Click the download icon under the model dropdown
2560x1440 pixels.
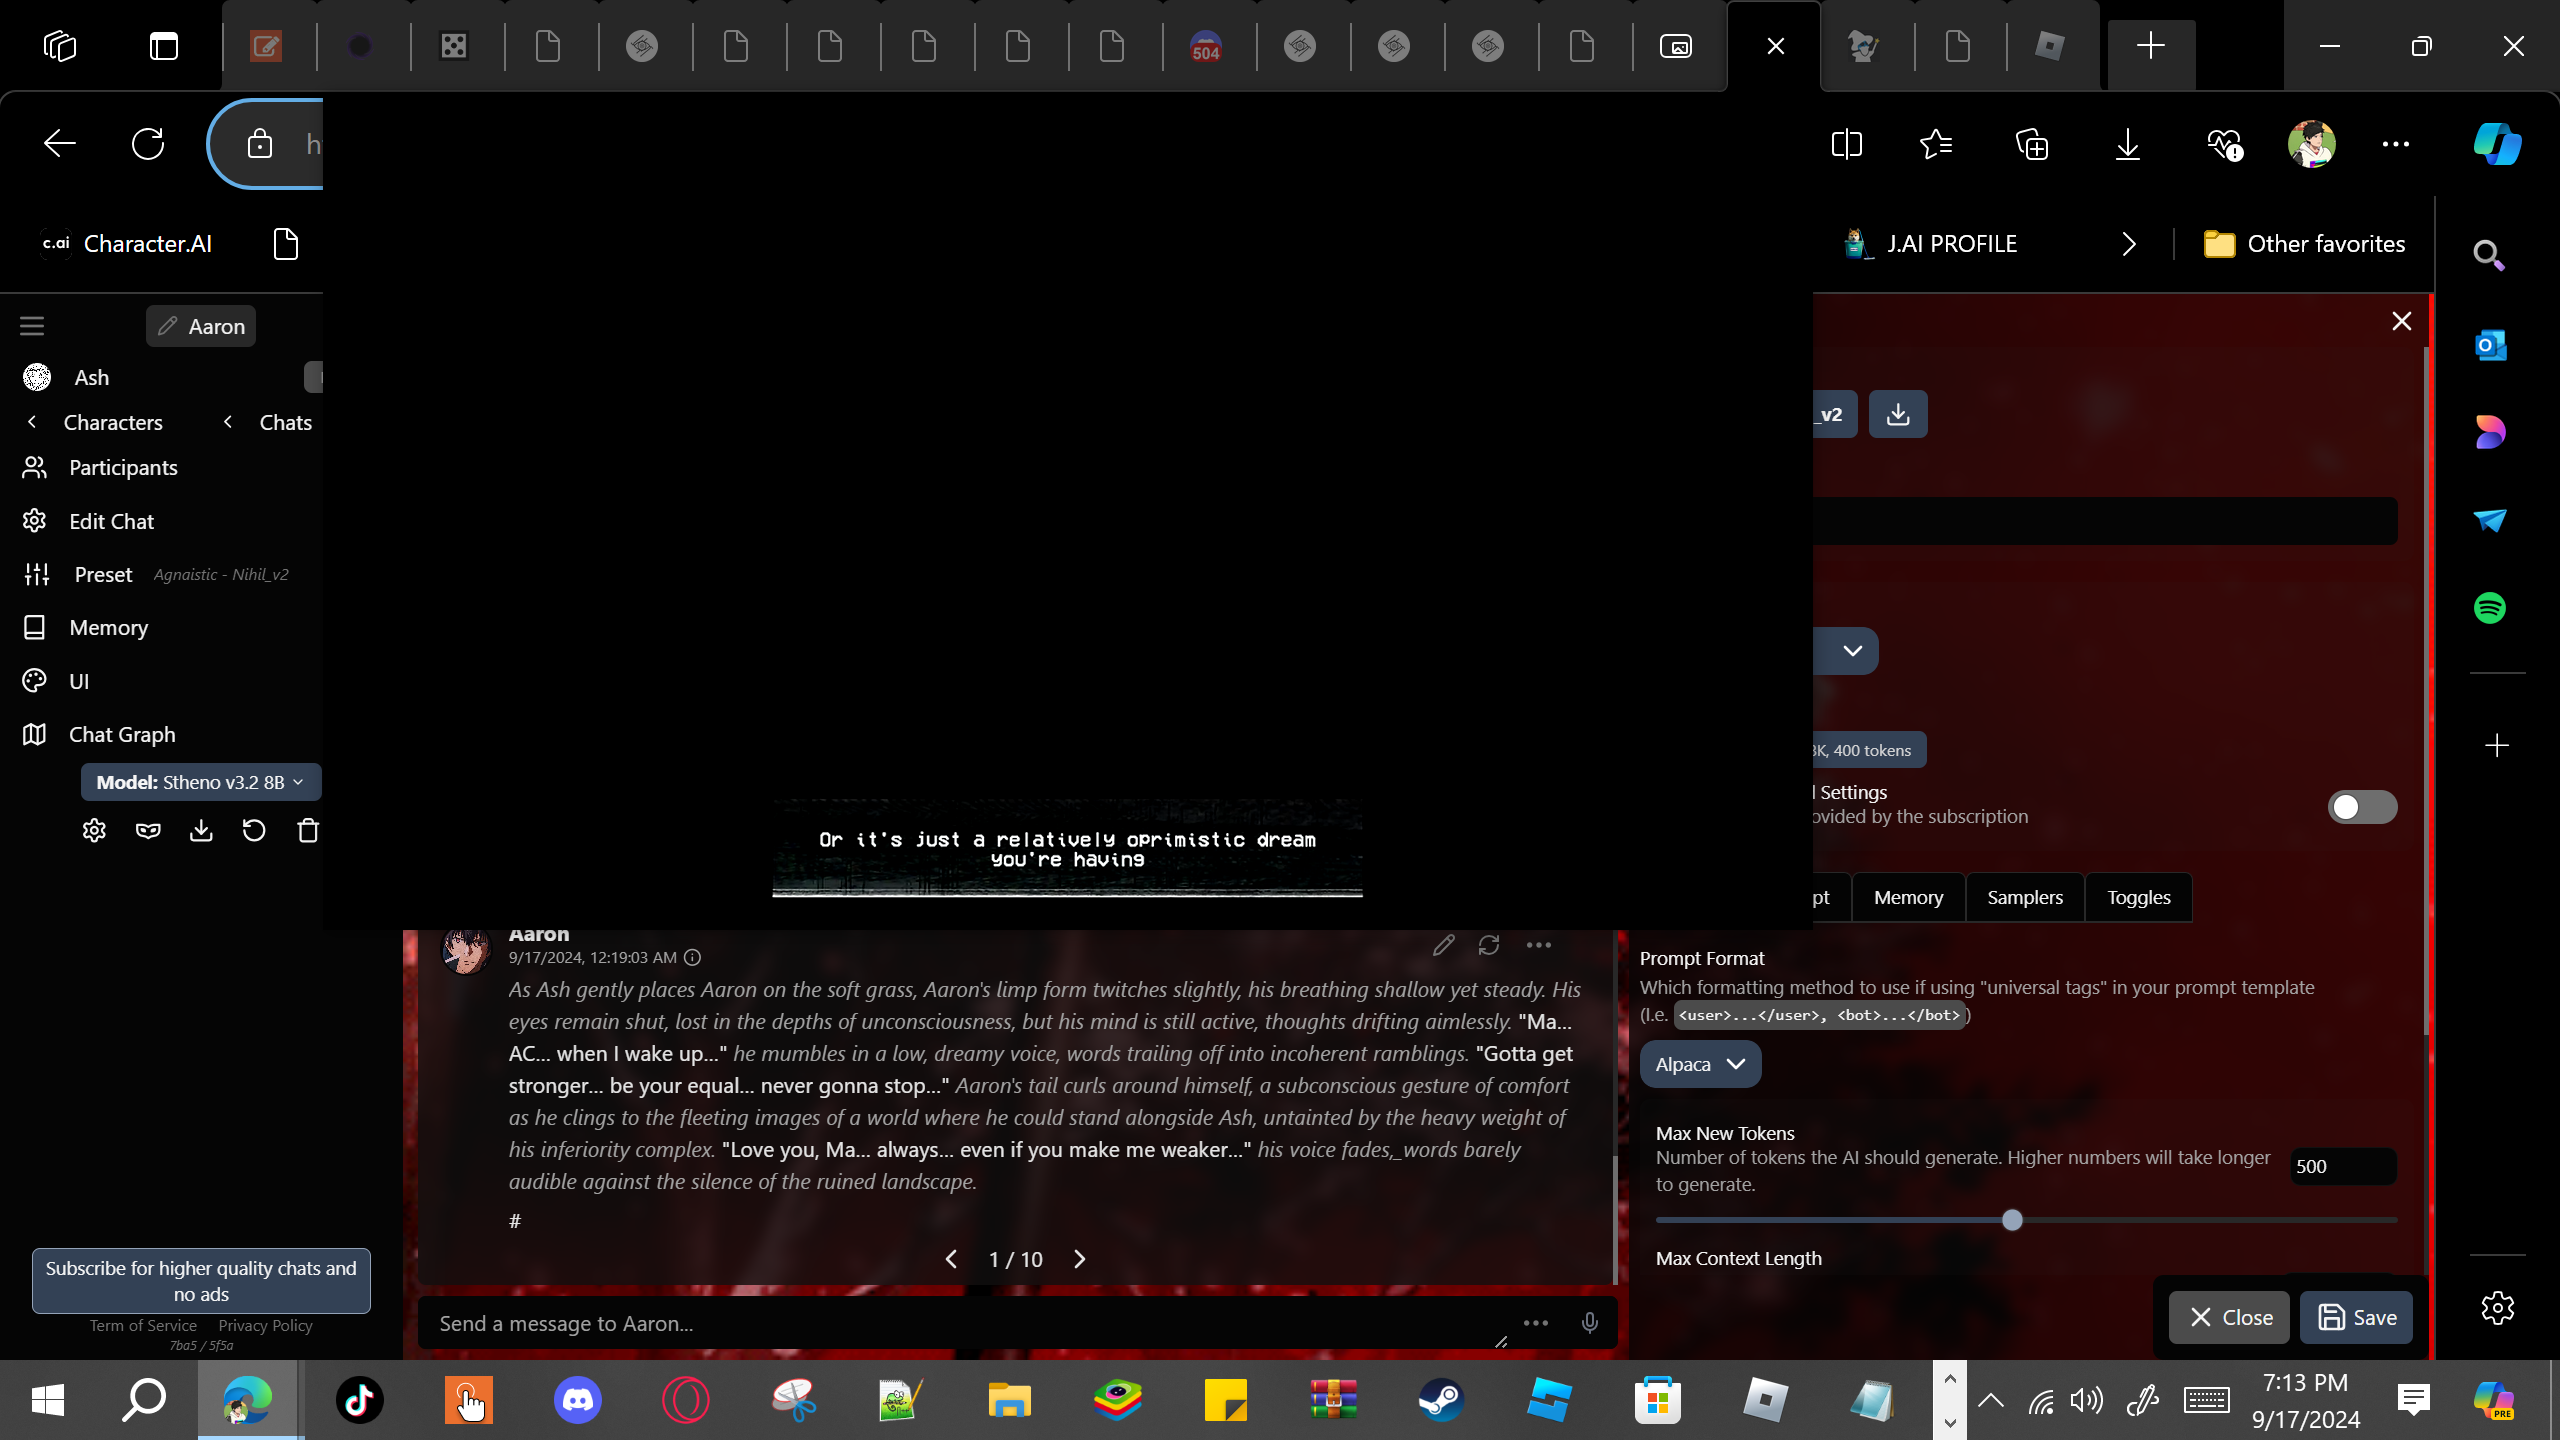pyautogui.click(x=201, y=830)
